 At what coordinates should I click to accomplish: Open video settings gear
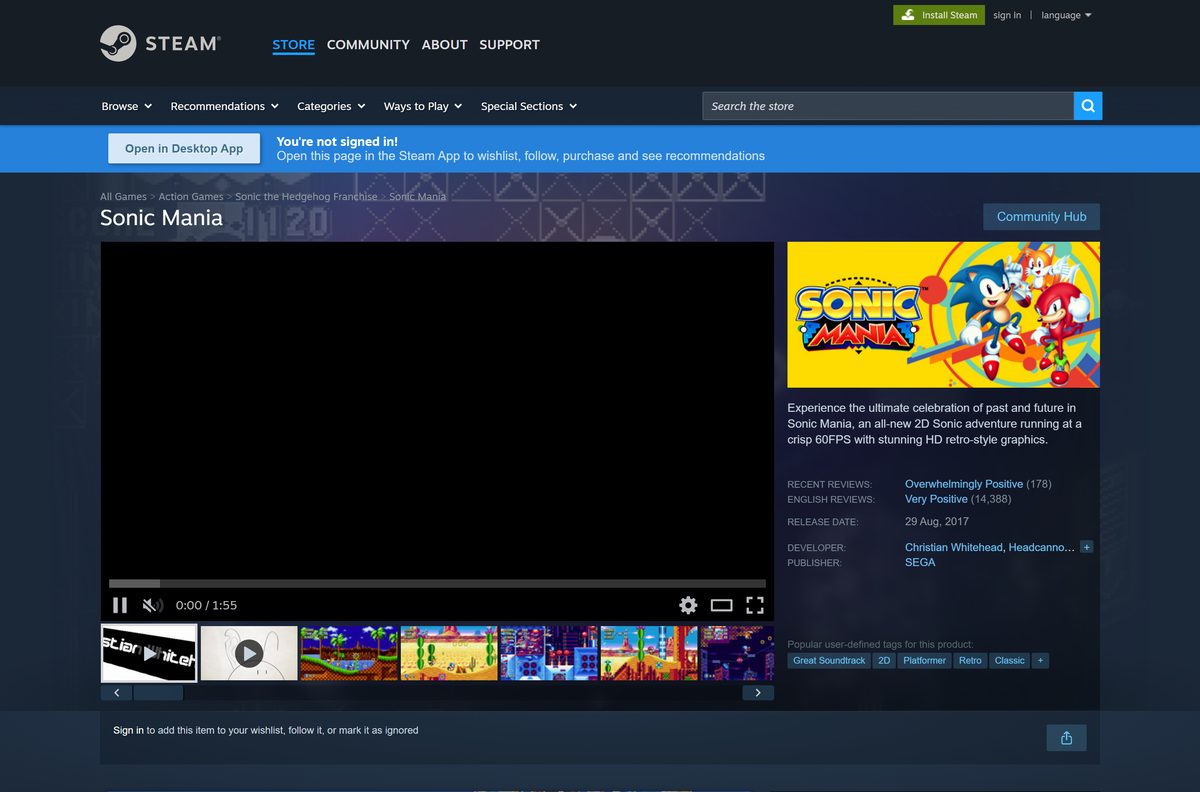click(688, 605)
